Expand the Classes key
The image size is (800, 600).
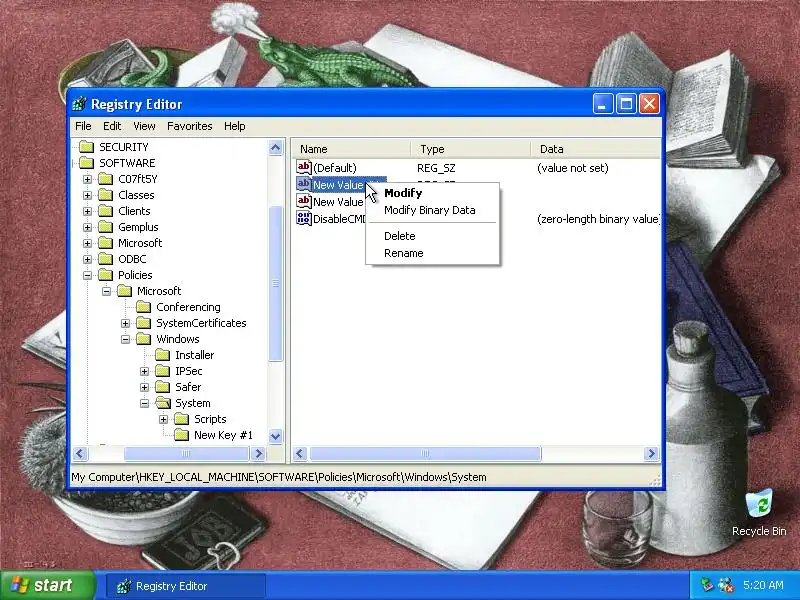(x=87, y=195)
